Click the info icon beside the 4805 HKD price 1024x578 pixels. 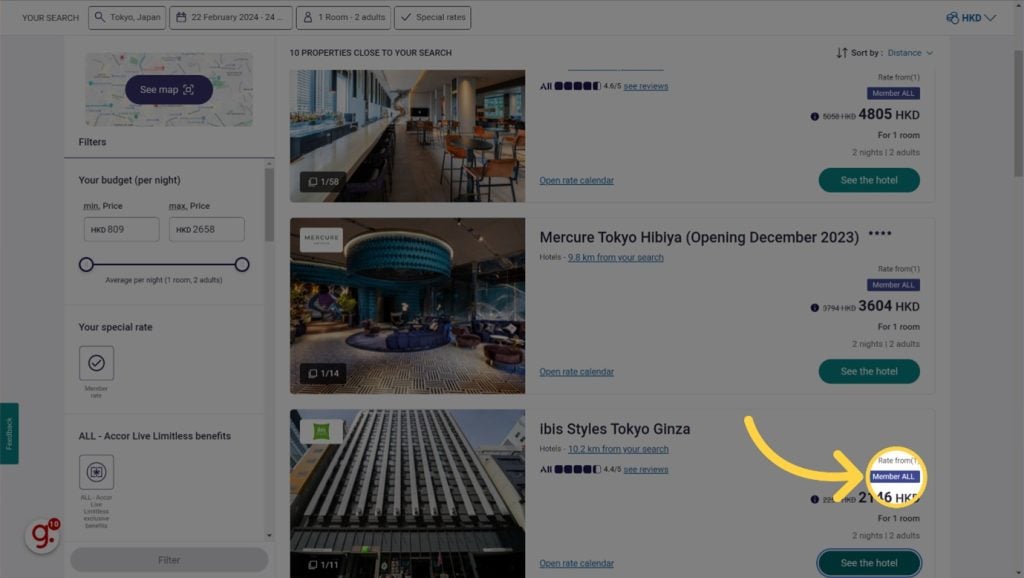[x=814, y=116]
